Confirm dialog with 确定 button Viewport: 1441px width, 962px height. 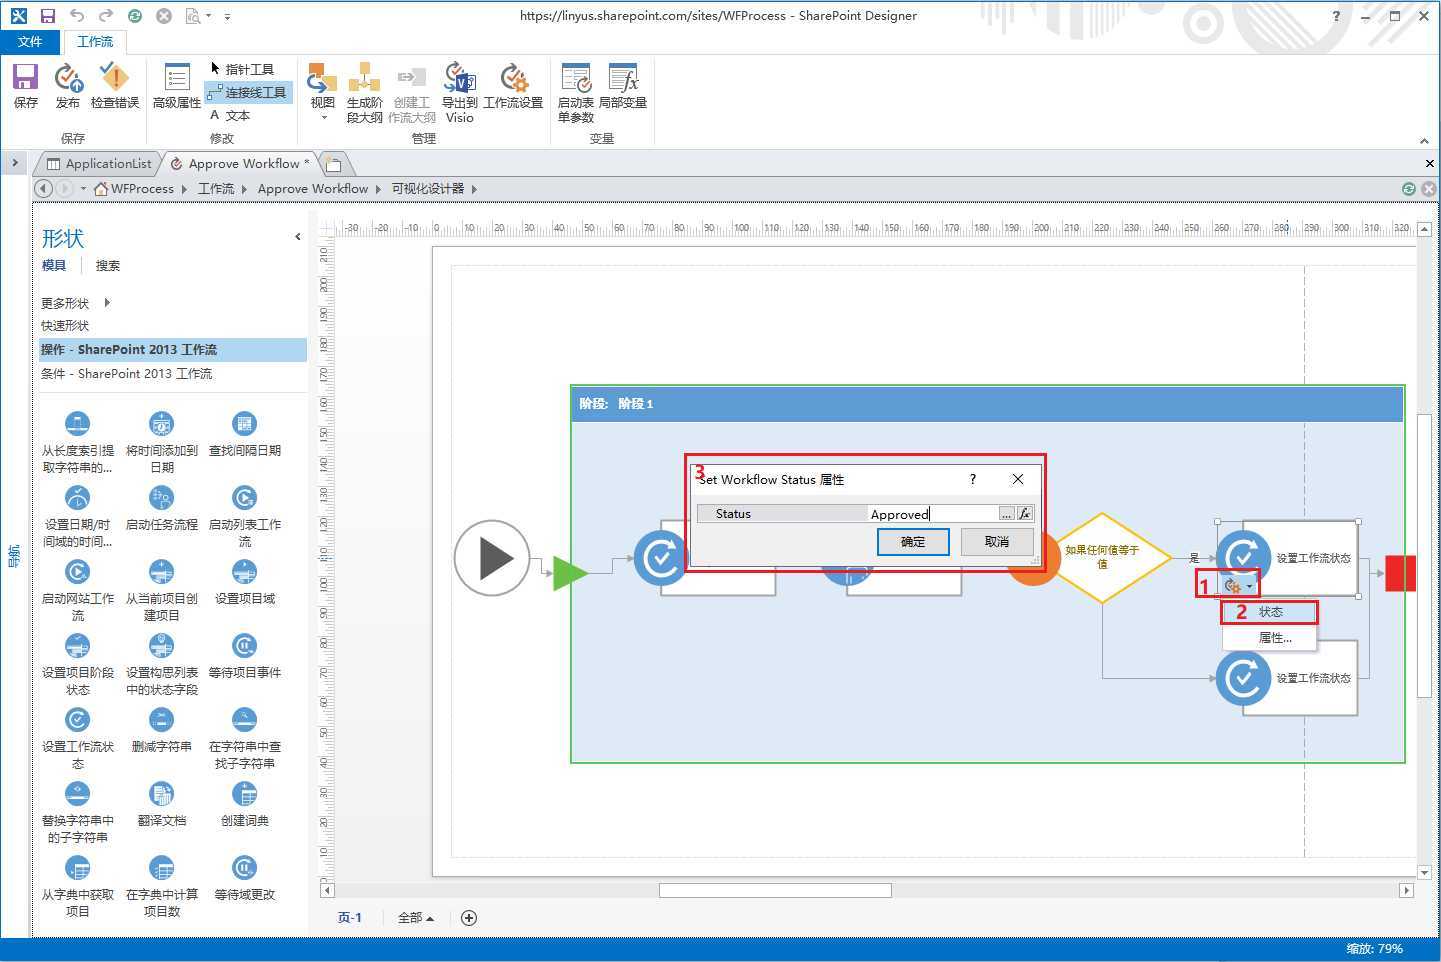pyautogui.click(x=913, y=541)
